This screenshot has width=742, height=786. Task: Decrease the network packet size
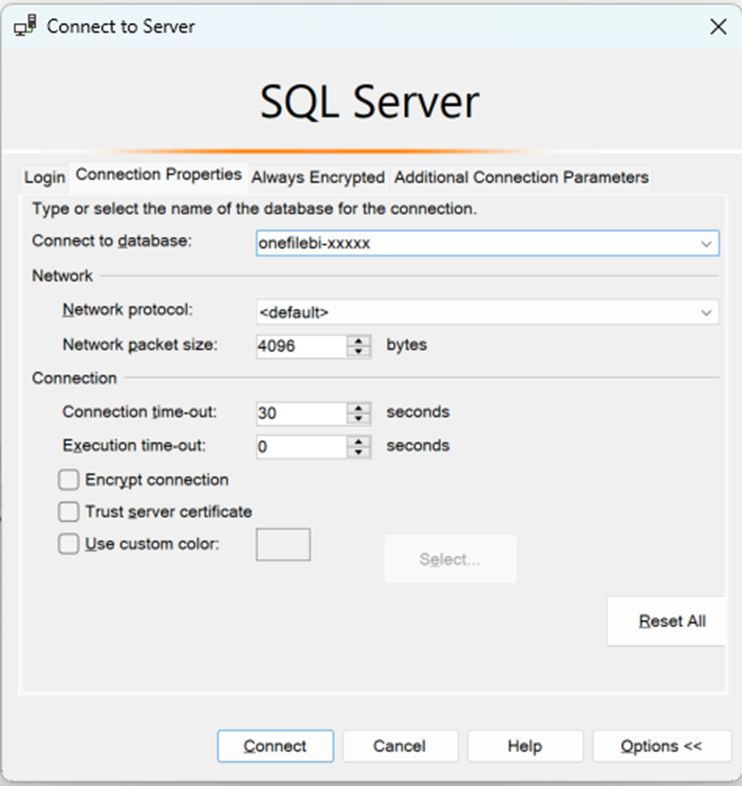[358, 351]
